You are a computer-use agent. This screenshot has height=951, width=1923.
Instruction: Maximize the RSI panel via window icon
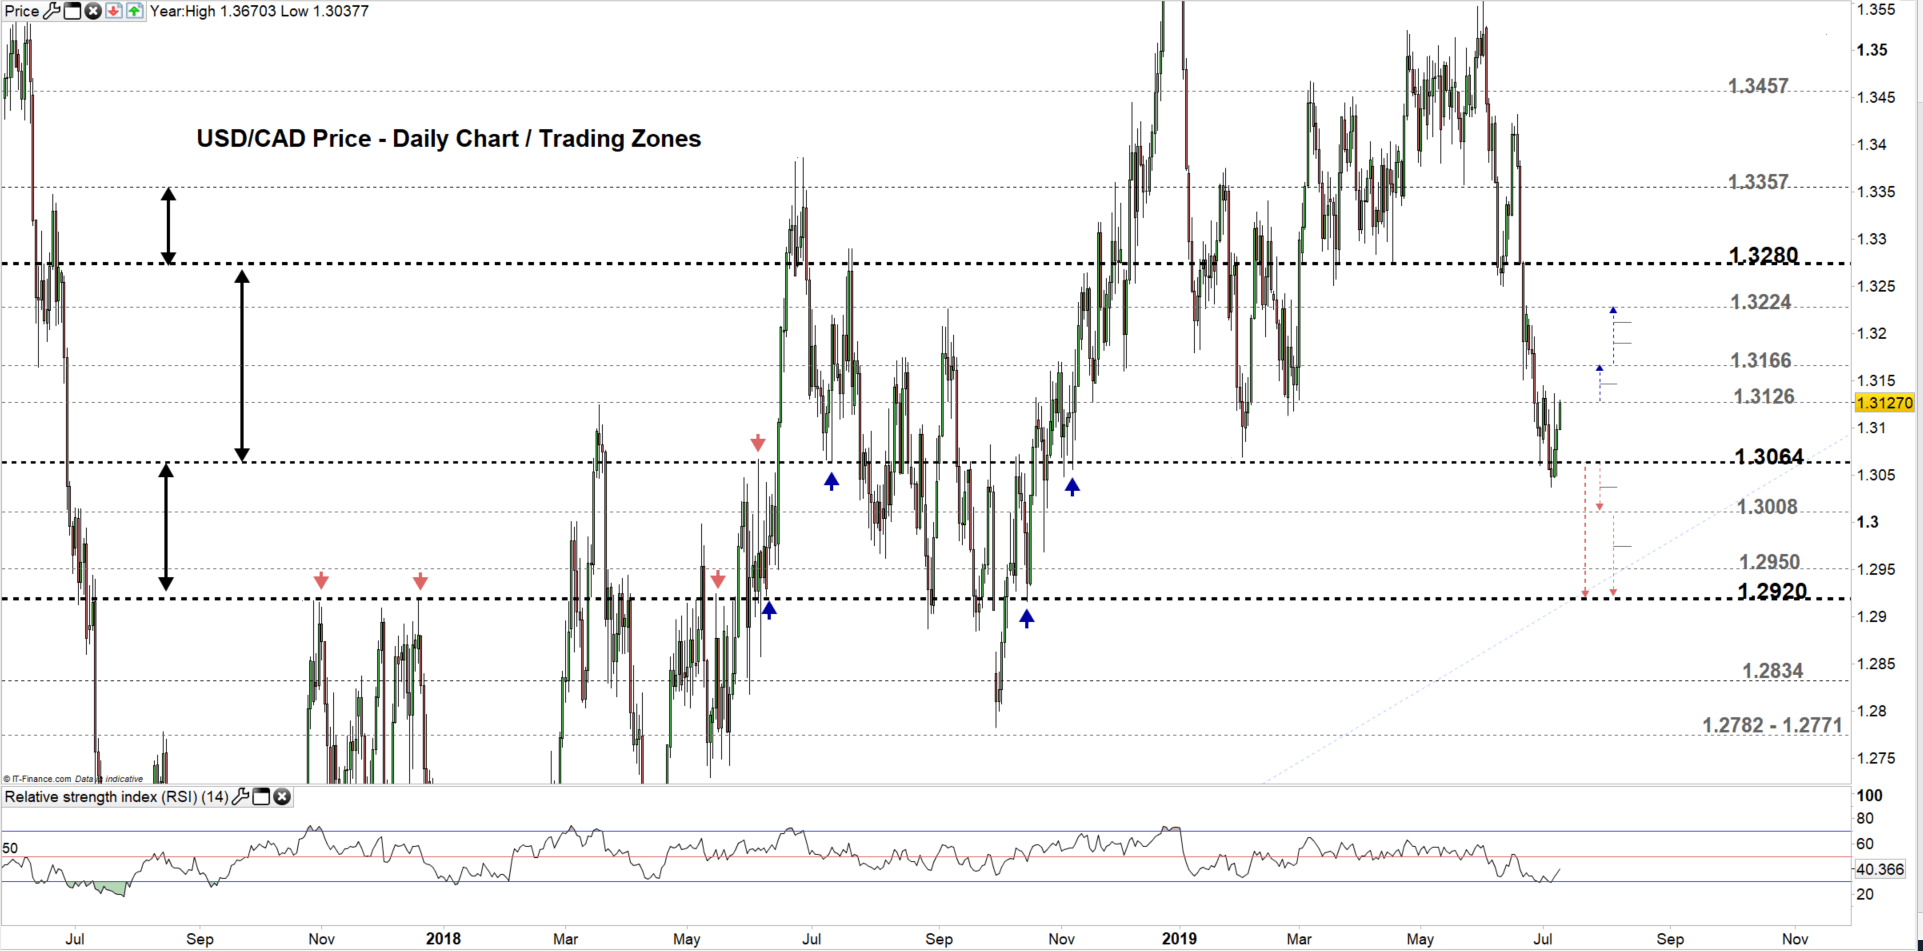[261, 797]
